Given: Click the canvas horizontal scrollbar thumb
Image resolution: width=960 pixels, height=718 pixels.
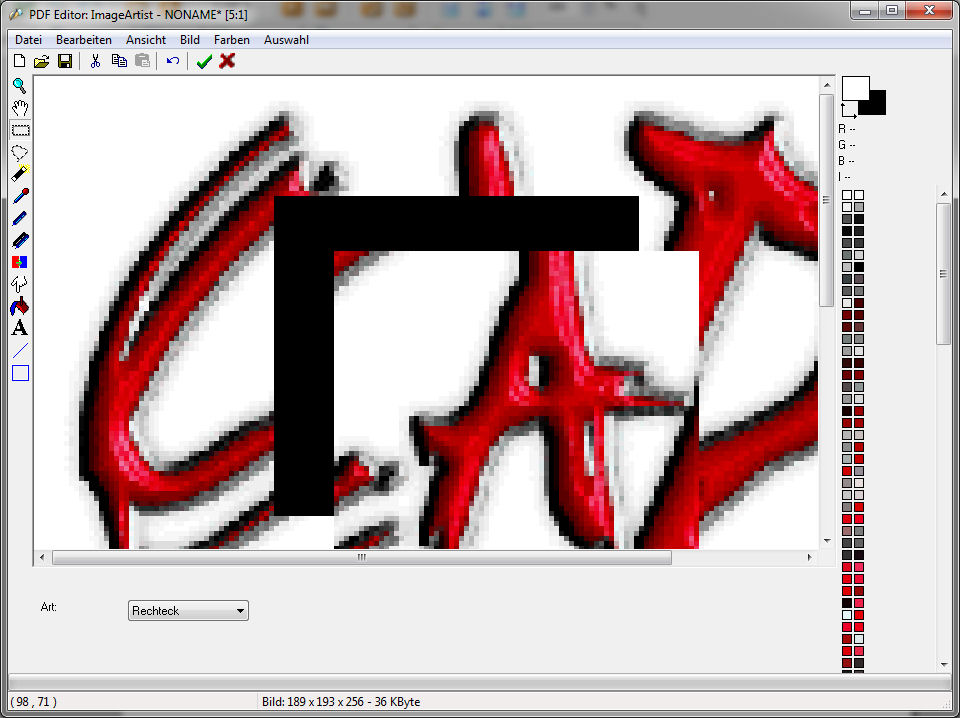Looking at the screenshot, I should pyautogui.click(x=361, y=558).
